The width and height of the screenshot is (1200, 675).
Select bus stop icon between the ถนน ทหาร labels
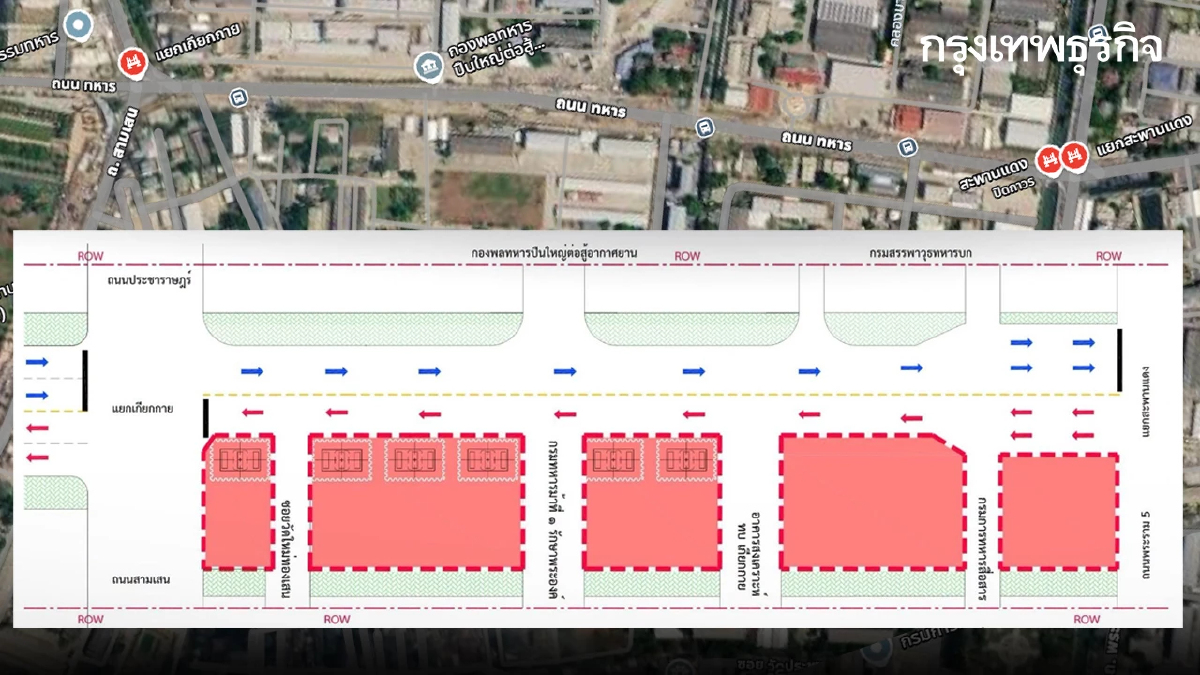click(704, 127)
